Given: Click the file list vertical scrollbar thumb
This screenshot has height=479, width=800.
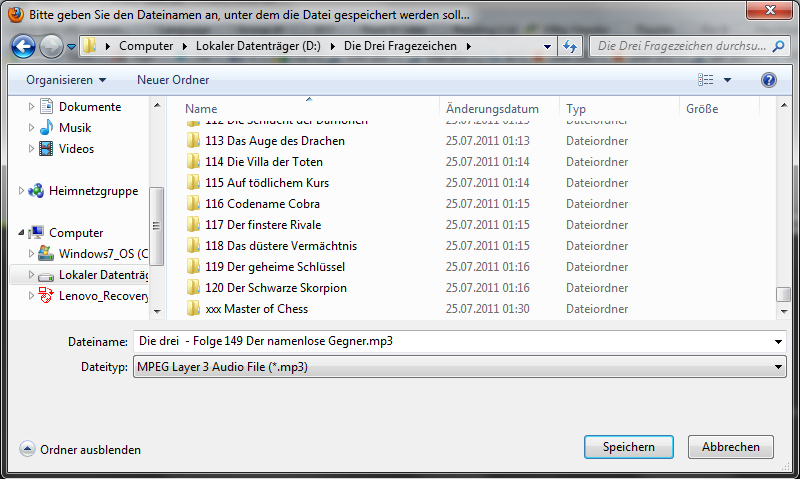Looking at the screenshot, I should (x=783, y=294).
